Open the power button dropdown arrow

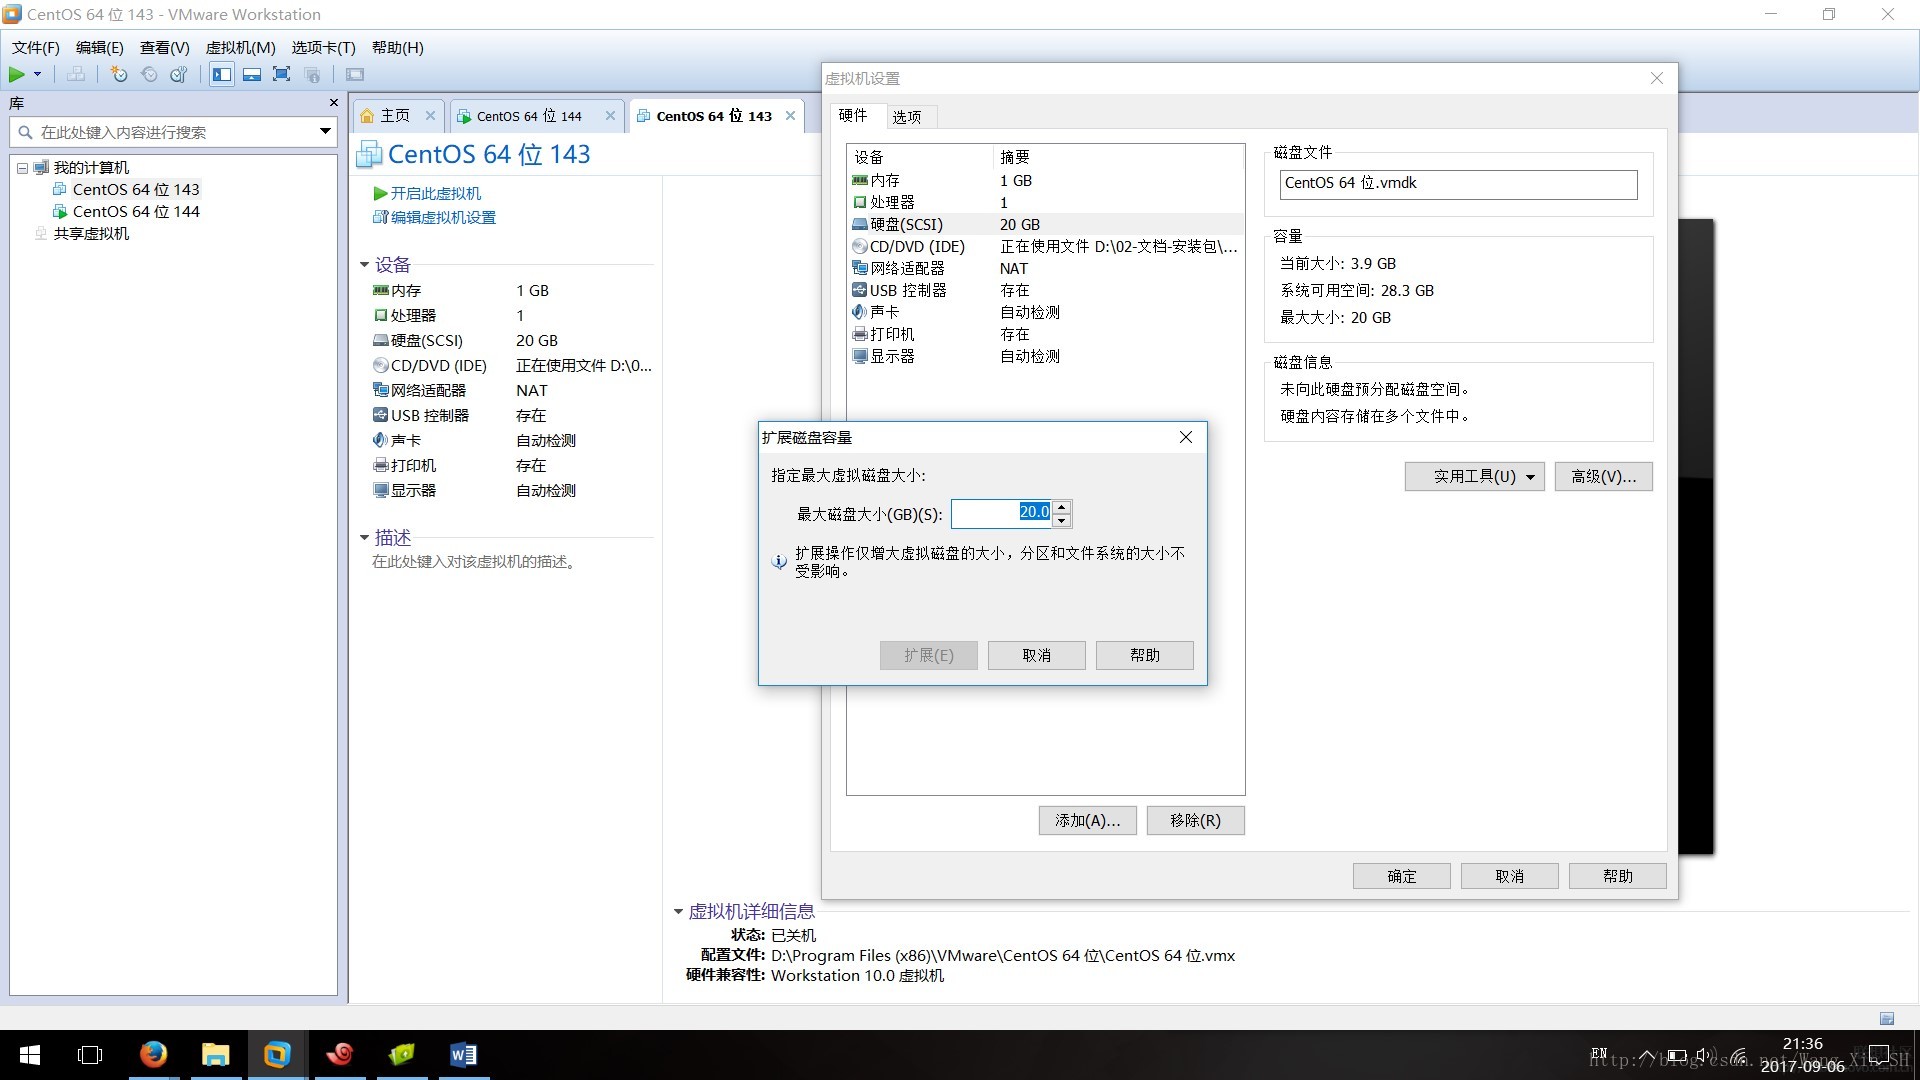click(37, 74)
